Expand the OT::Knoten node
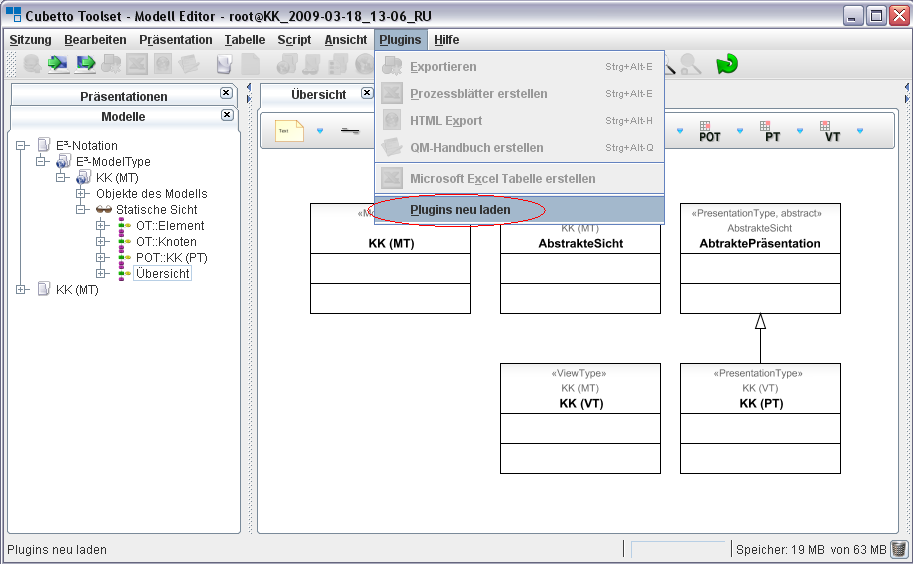The width and height of the screenshot is (913, 564). (x=101, y=242)
